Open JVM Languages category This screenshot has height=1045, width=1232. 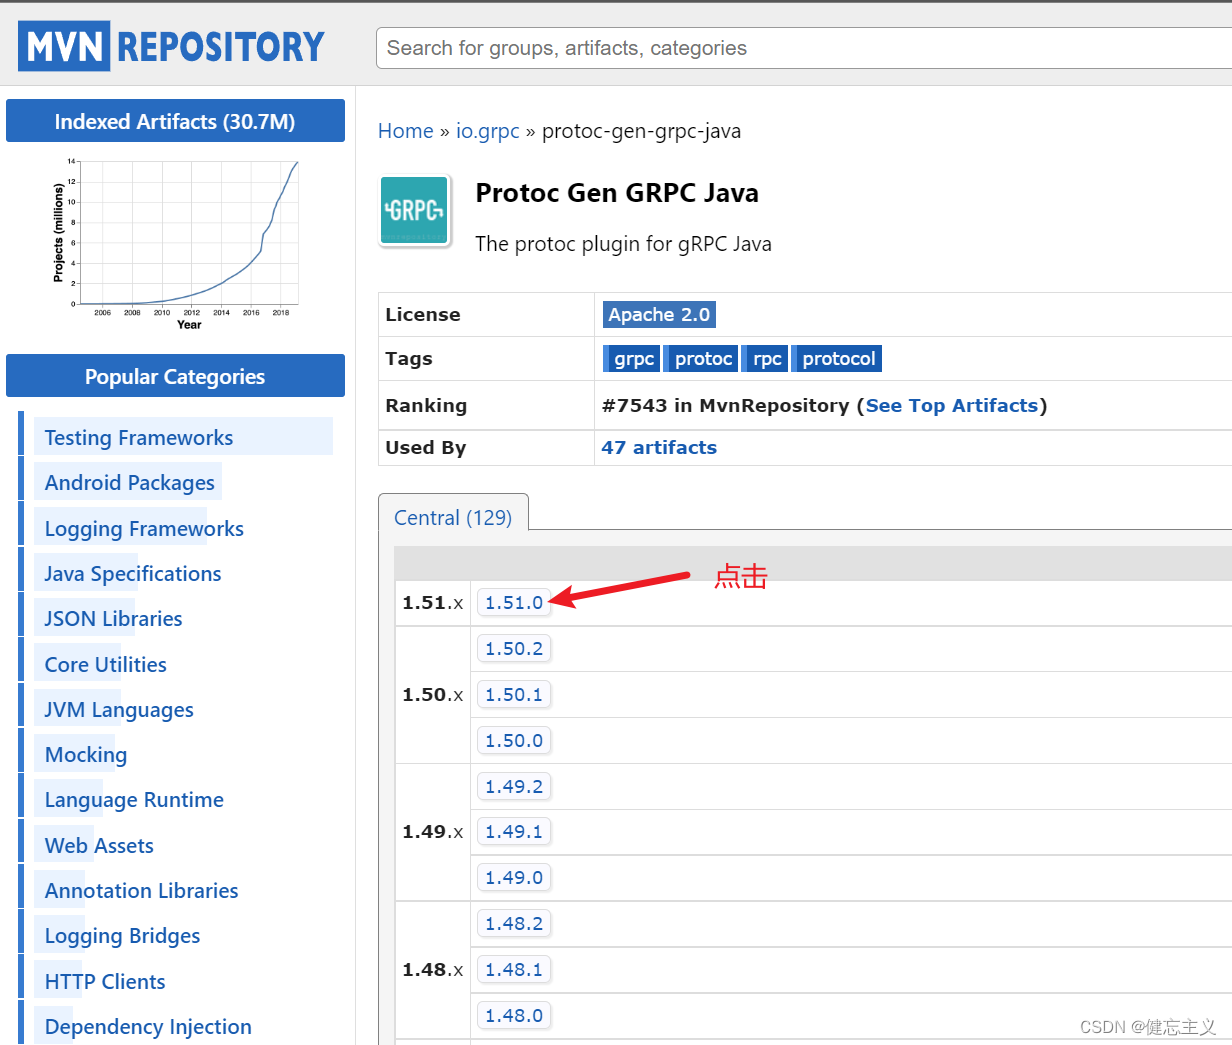pos(119,710)
